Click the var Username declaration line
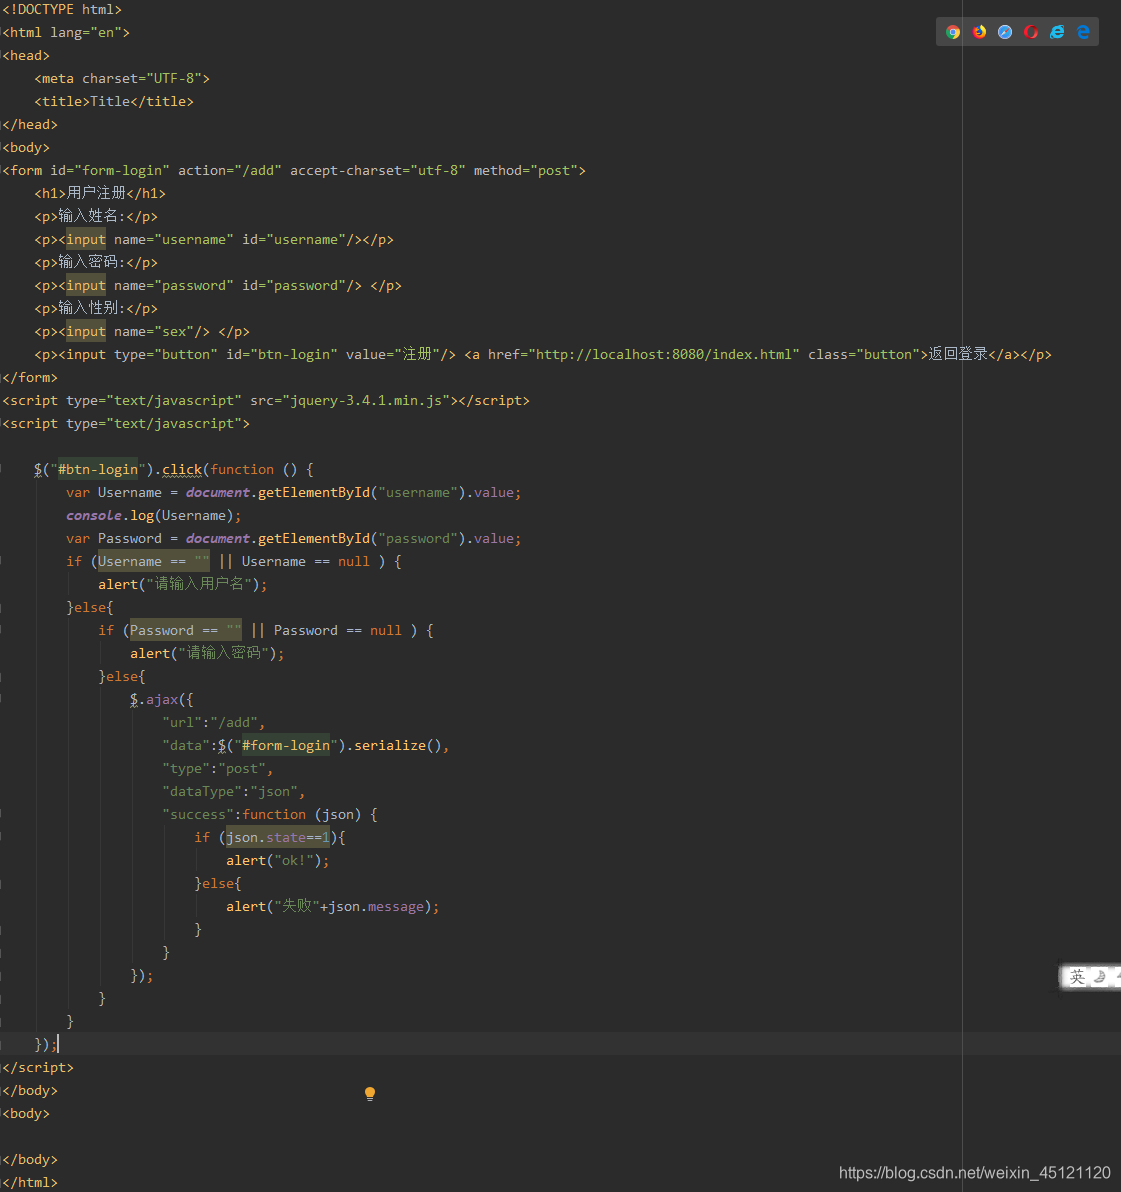 [293, 492]
